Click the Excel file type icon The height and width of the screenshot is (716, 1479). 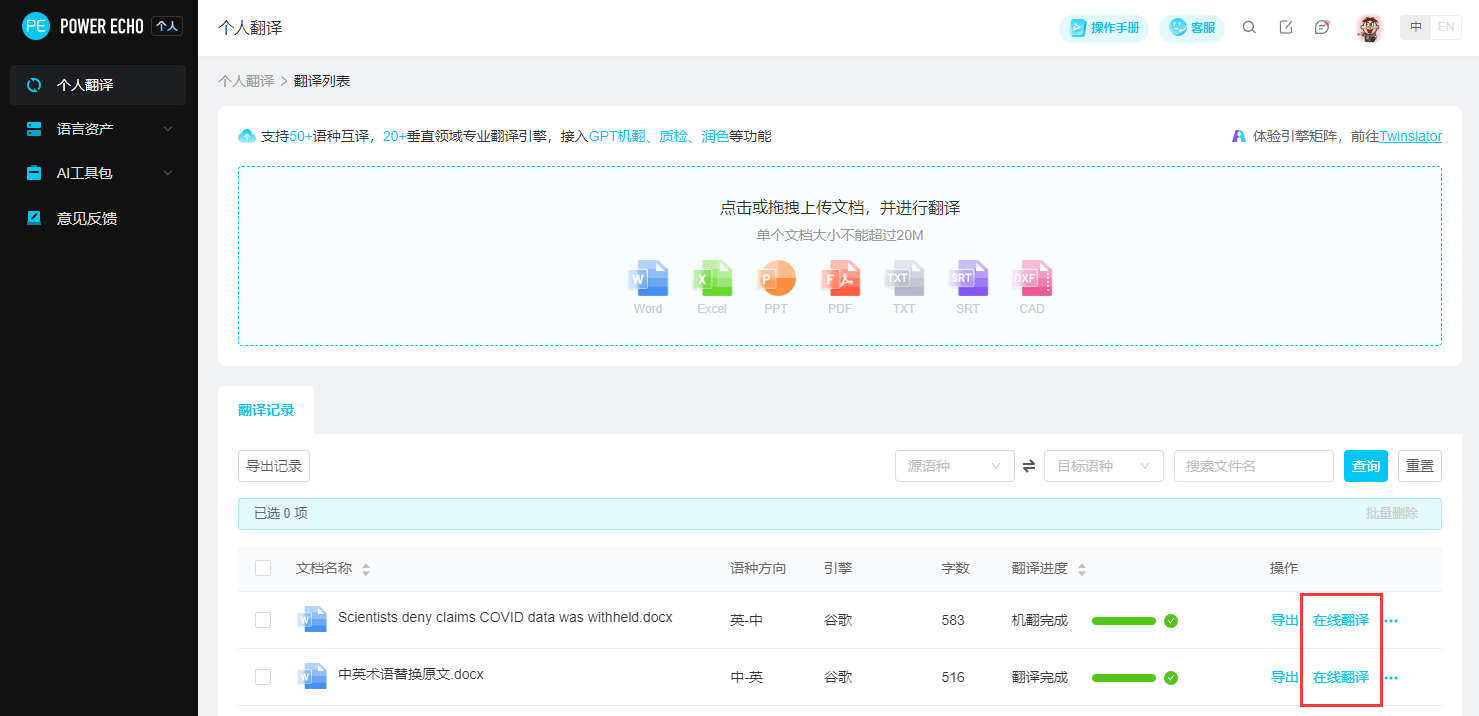[712, 279]
